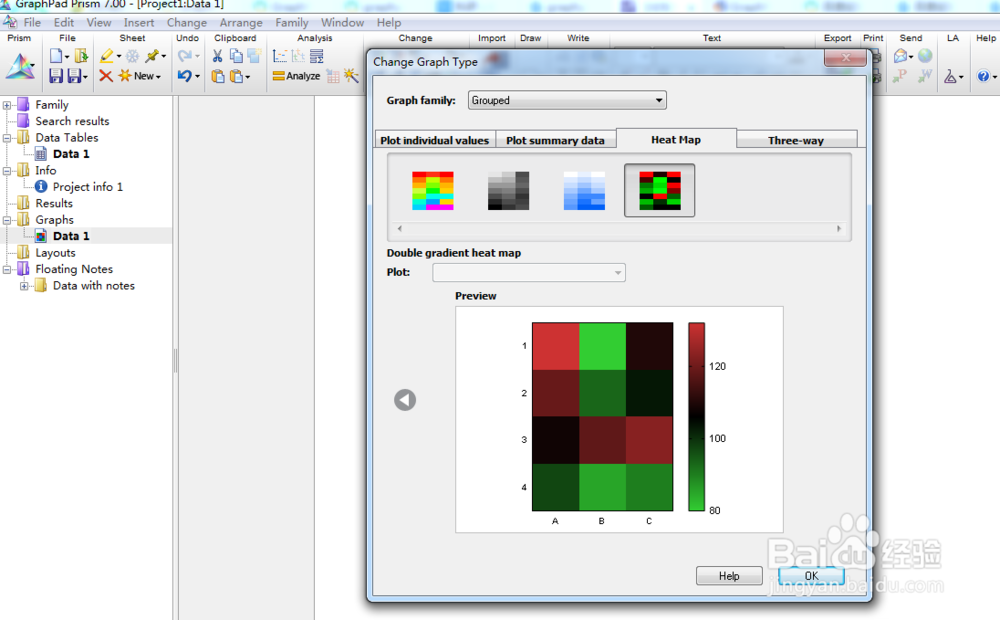
Task: Click the thumbnail list right scroll arrow
Action: 839,228
